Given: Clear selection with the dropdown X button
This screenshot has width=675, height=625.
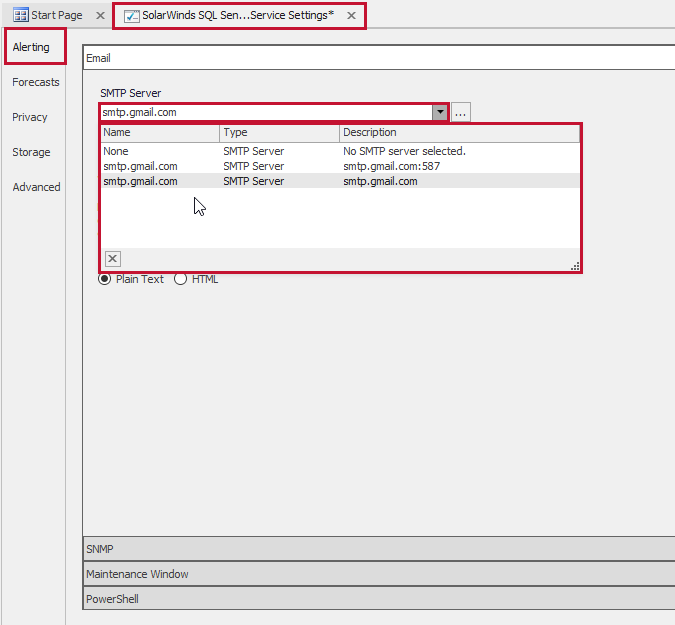Looking at the screenshot, I should pos(113,259).
